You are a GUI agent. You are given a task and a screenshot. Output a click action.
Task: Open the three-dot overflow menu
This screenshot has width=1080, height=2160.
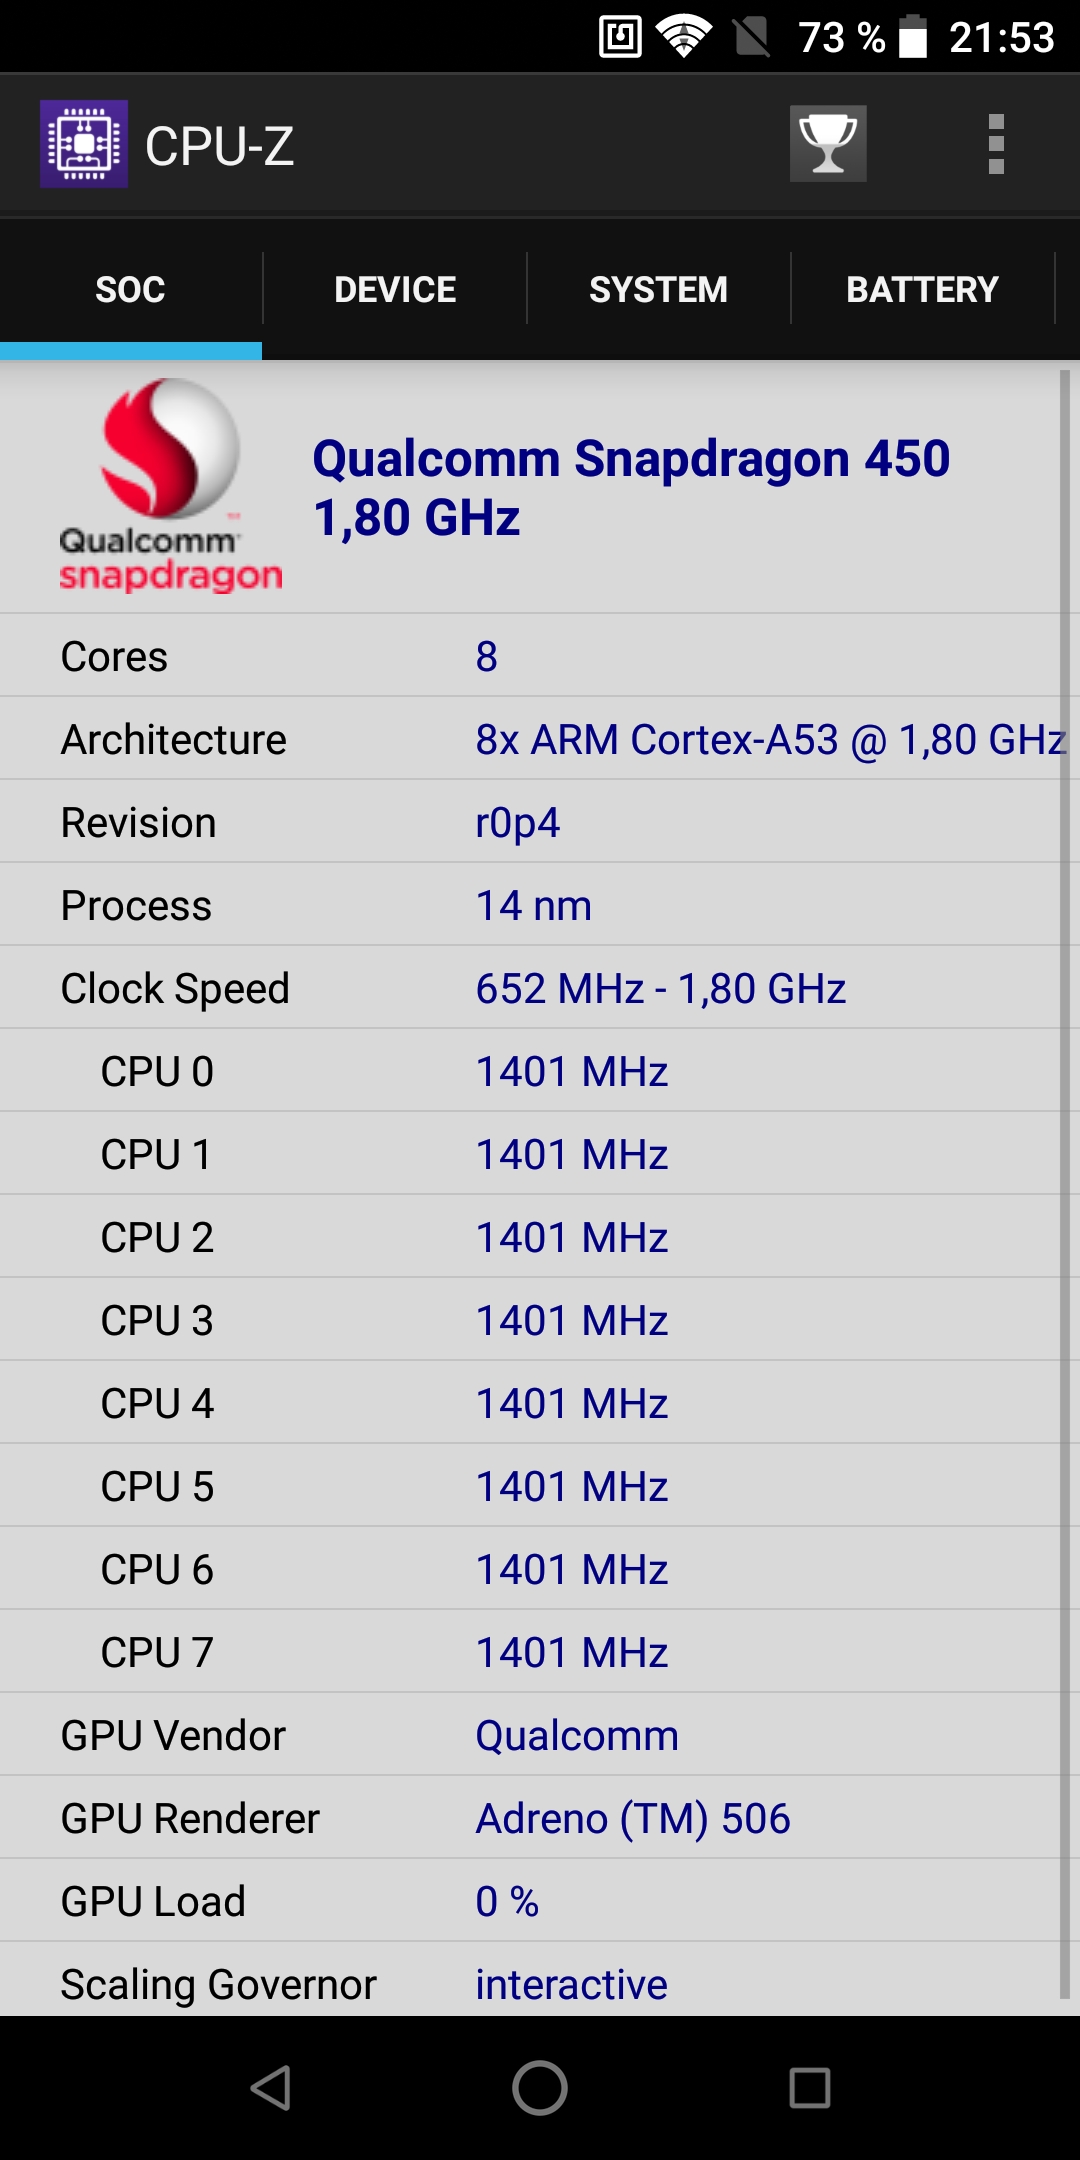[996, 144]
